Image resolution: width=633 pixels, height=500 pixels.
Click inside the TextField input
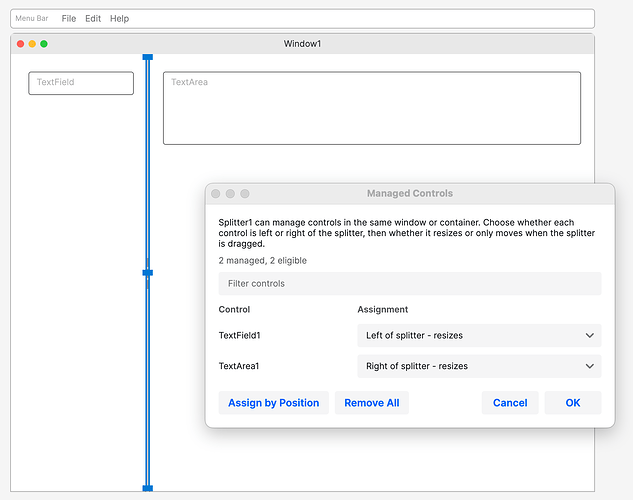[x=81, y=83]
